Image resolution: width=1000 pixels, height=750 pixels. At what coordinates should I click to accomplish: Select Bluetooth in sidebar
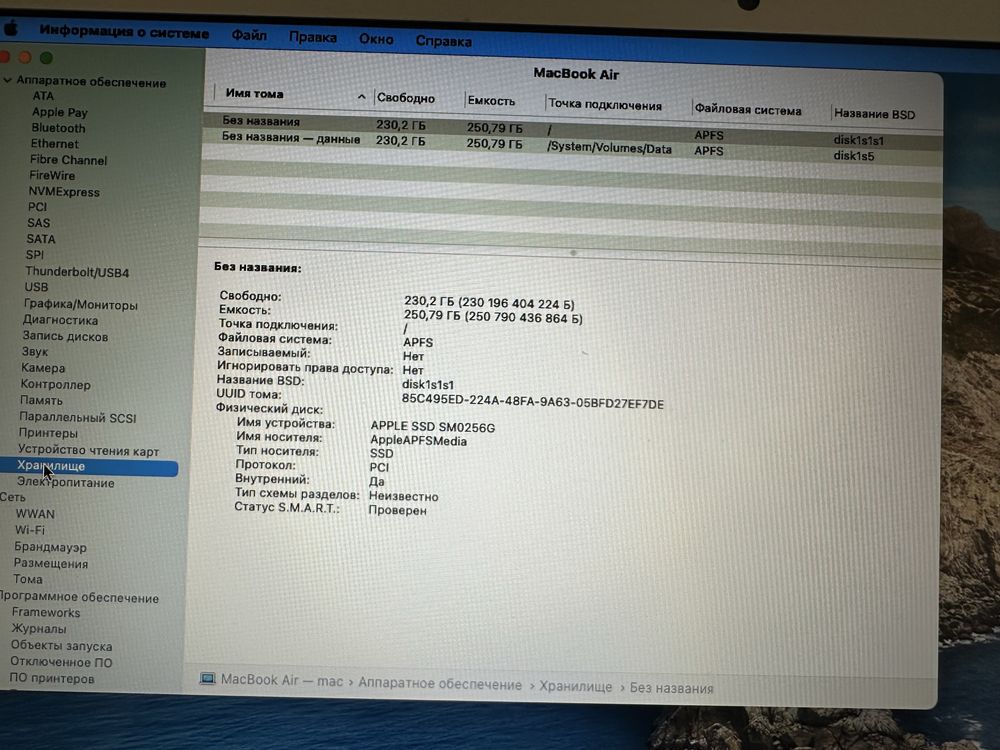pyautogui.click(x=58, y=128)
